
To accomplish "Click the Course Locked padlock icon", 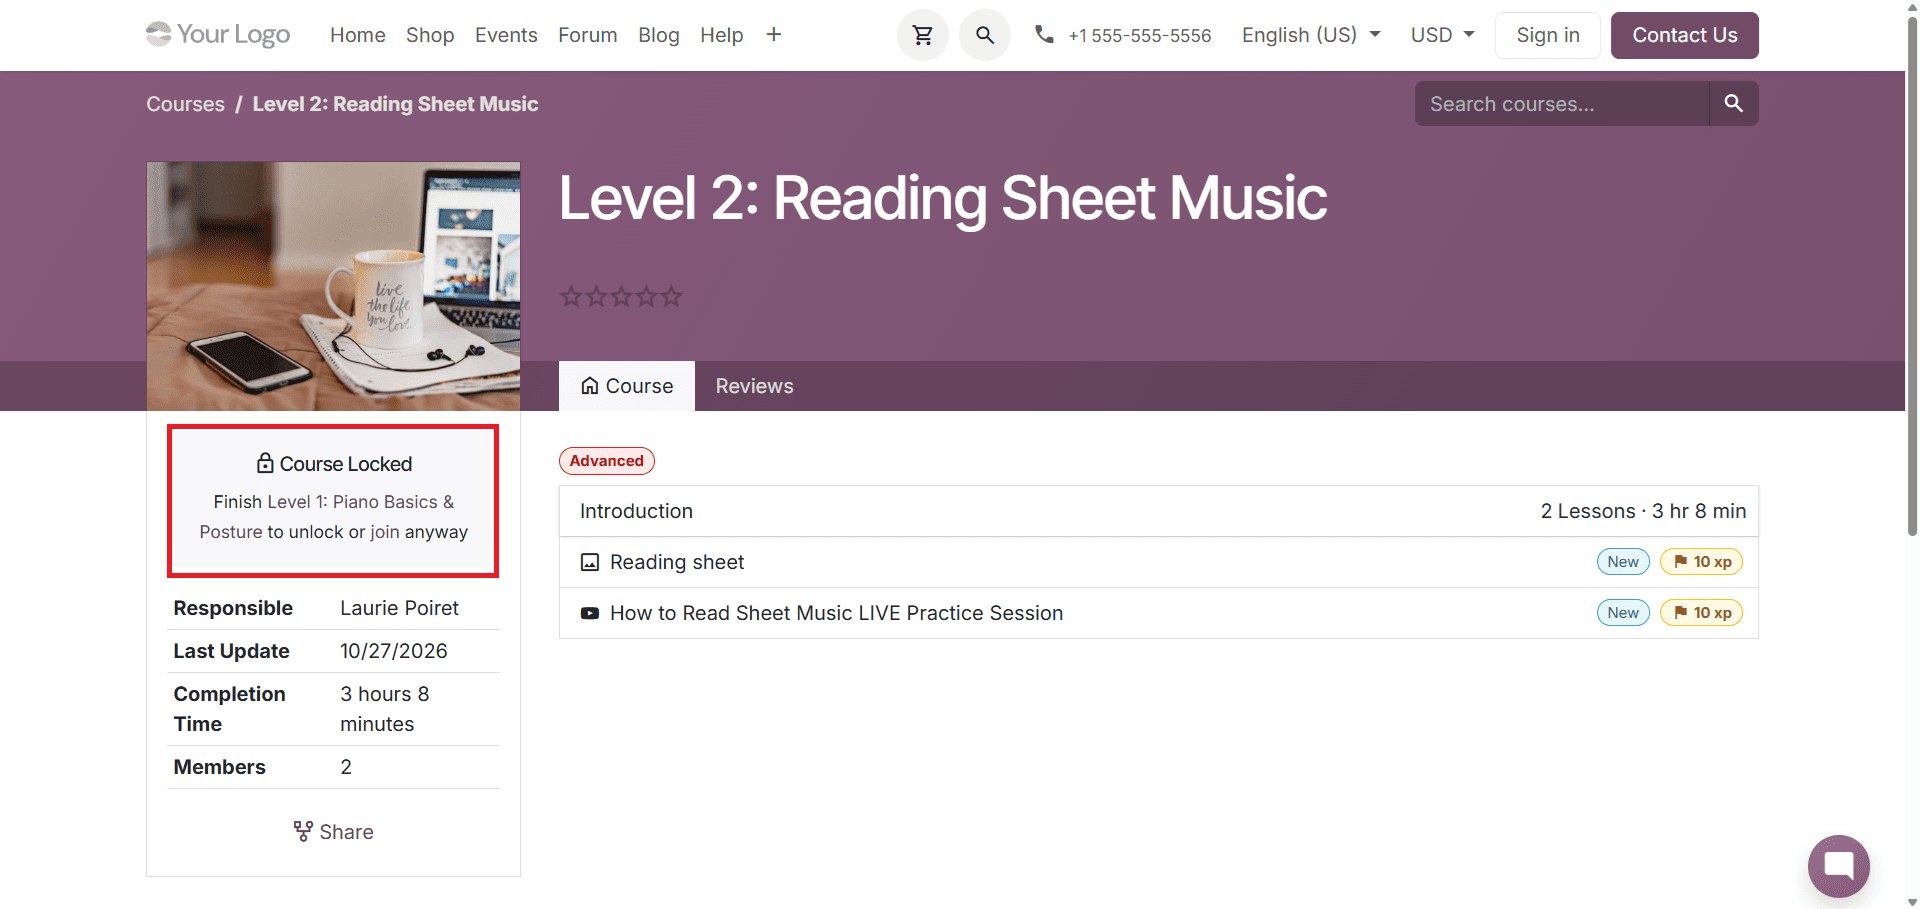I will click(265, 463).
